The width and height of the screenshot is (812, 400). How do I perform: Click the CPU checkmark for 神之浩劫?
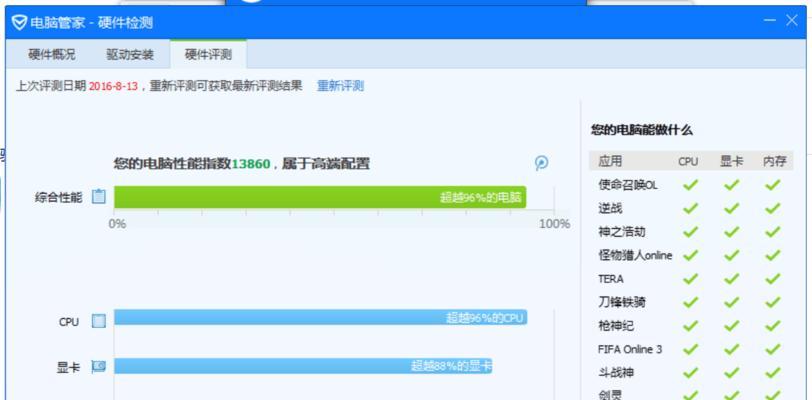(x=690, y=232)
